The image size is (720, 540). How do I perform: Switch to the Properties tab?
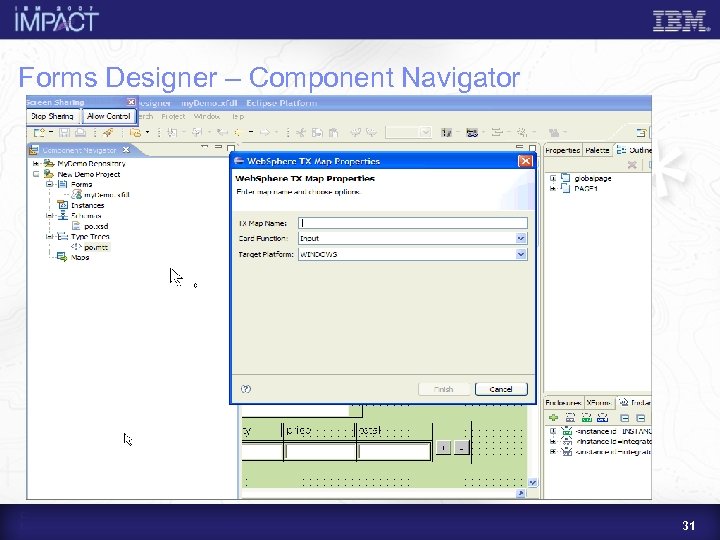(562, 150)
